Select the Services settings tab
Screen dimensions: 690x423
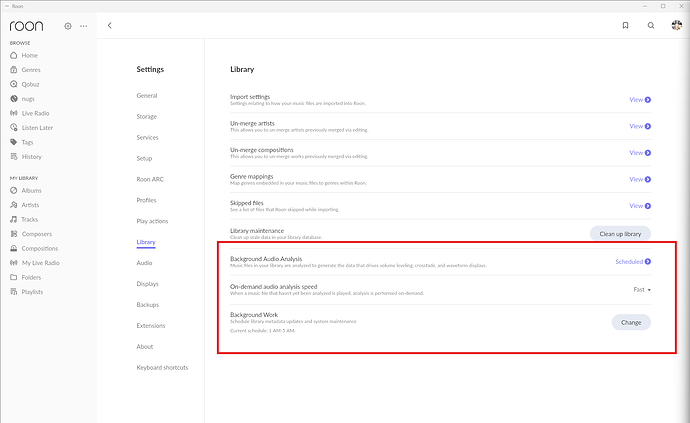(x=147, y=137)
